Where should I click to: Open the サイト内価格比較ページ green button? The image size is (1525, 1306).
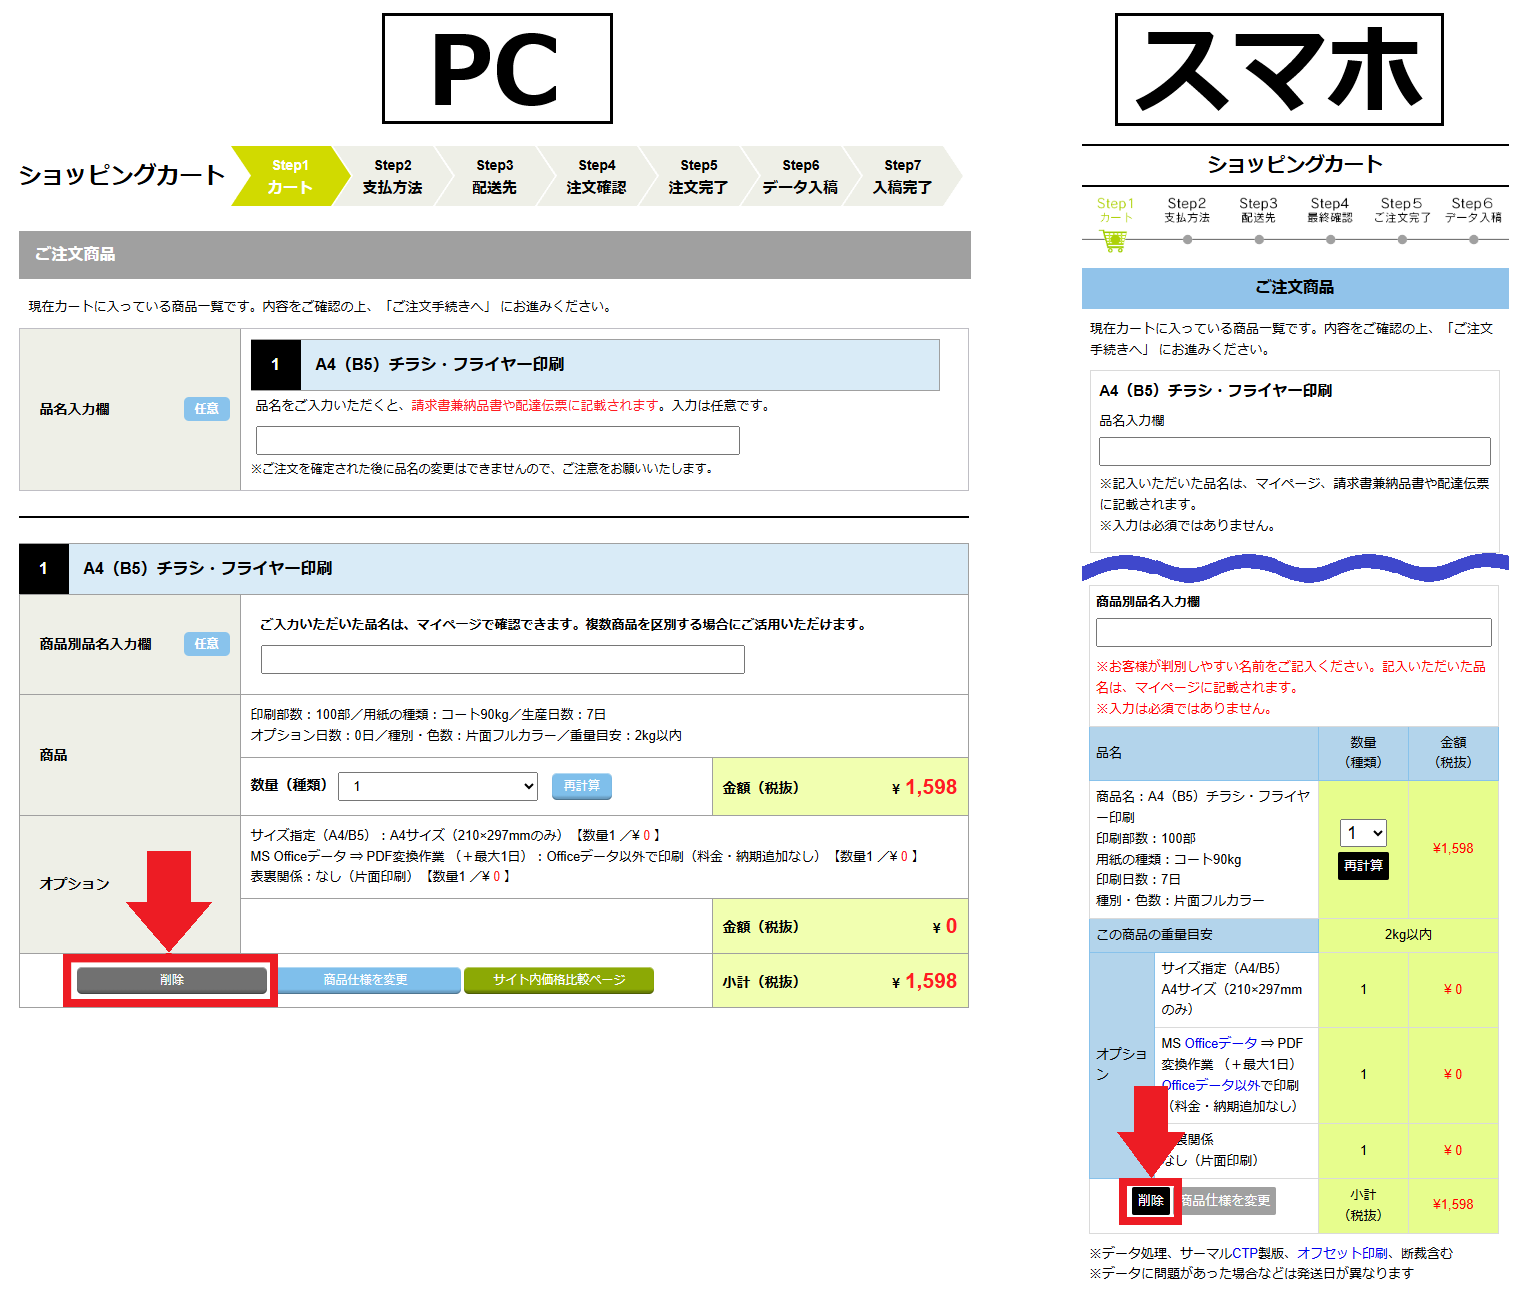click(558, 980)
